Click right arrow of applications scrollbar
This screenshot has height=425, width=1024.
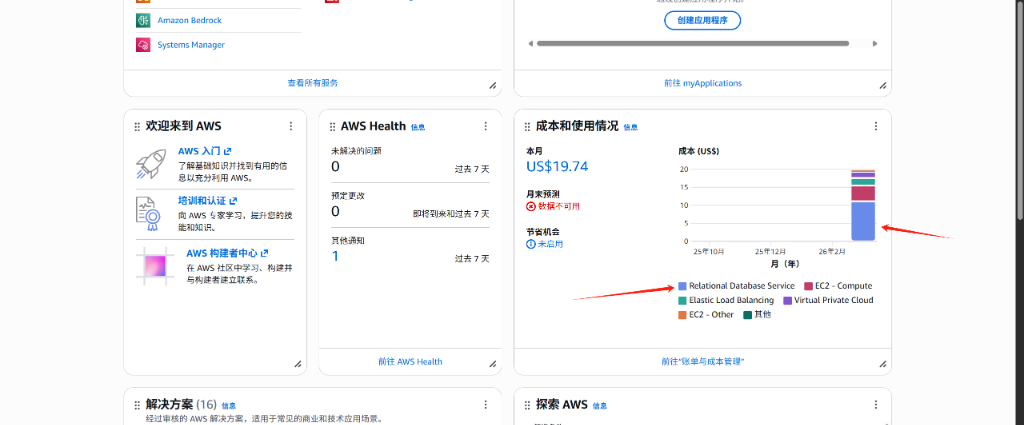(875, 44)
